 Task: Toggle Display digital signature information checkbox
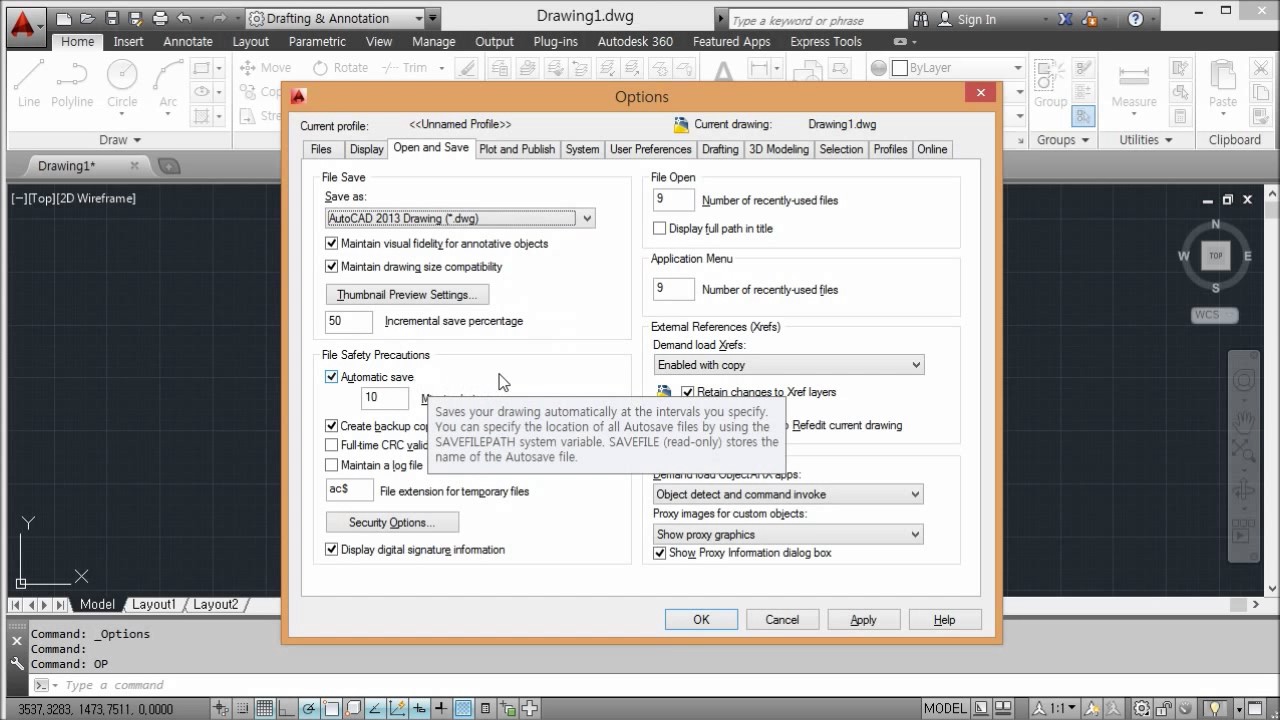332,550
